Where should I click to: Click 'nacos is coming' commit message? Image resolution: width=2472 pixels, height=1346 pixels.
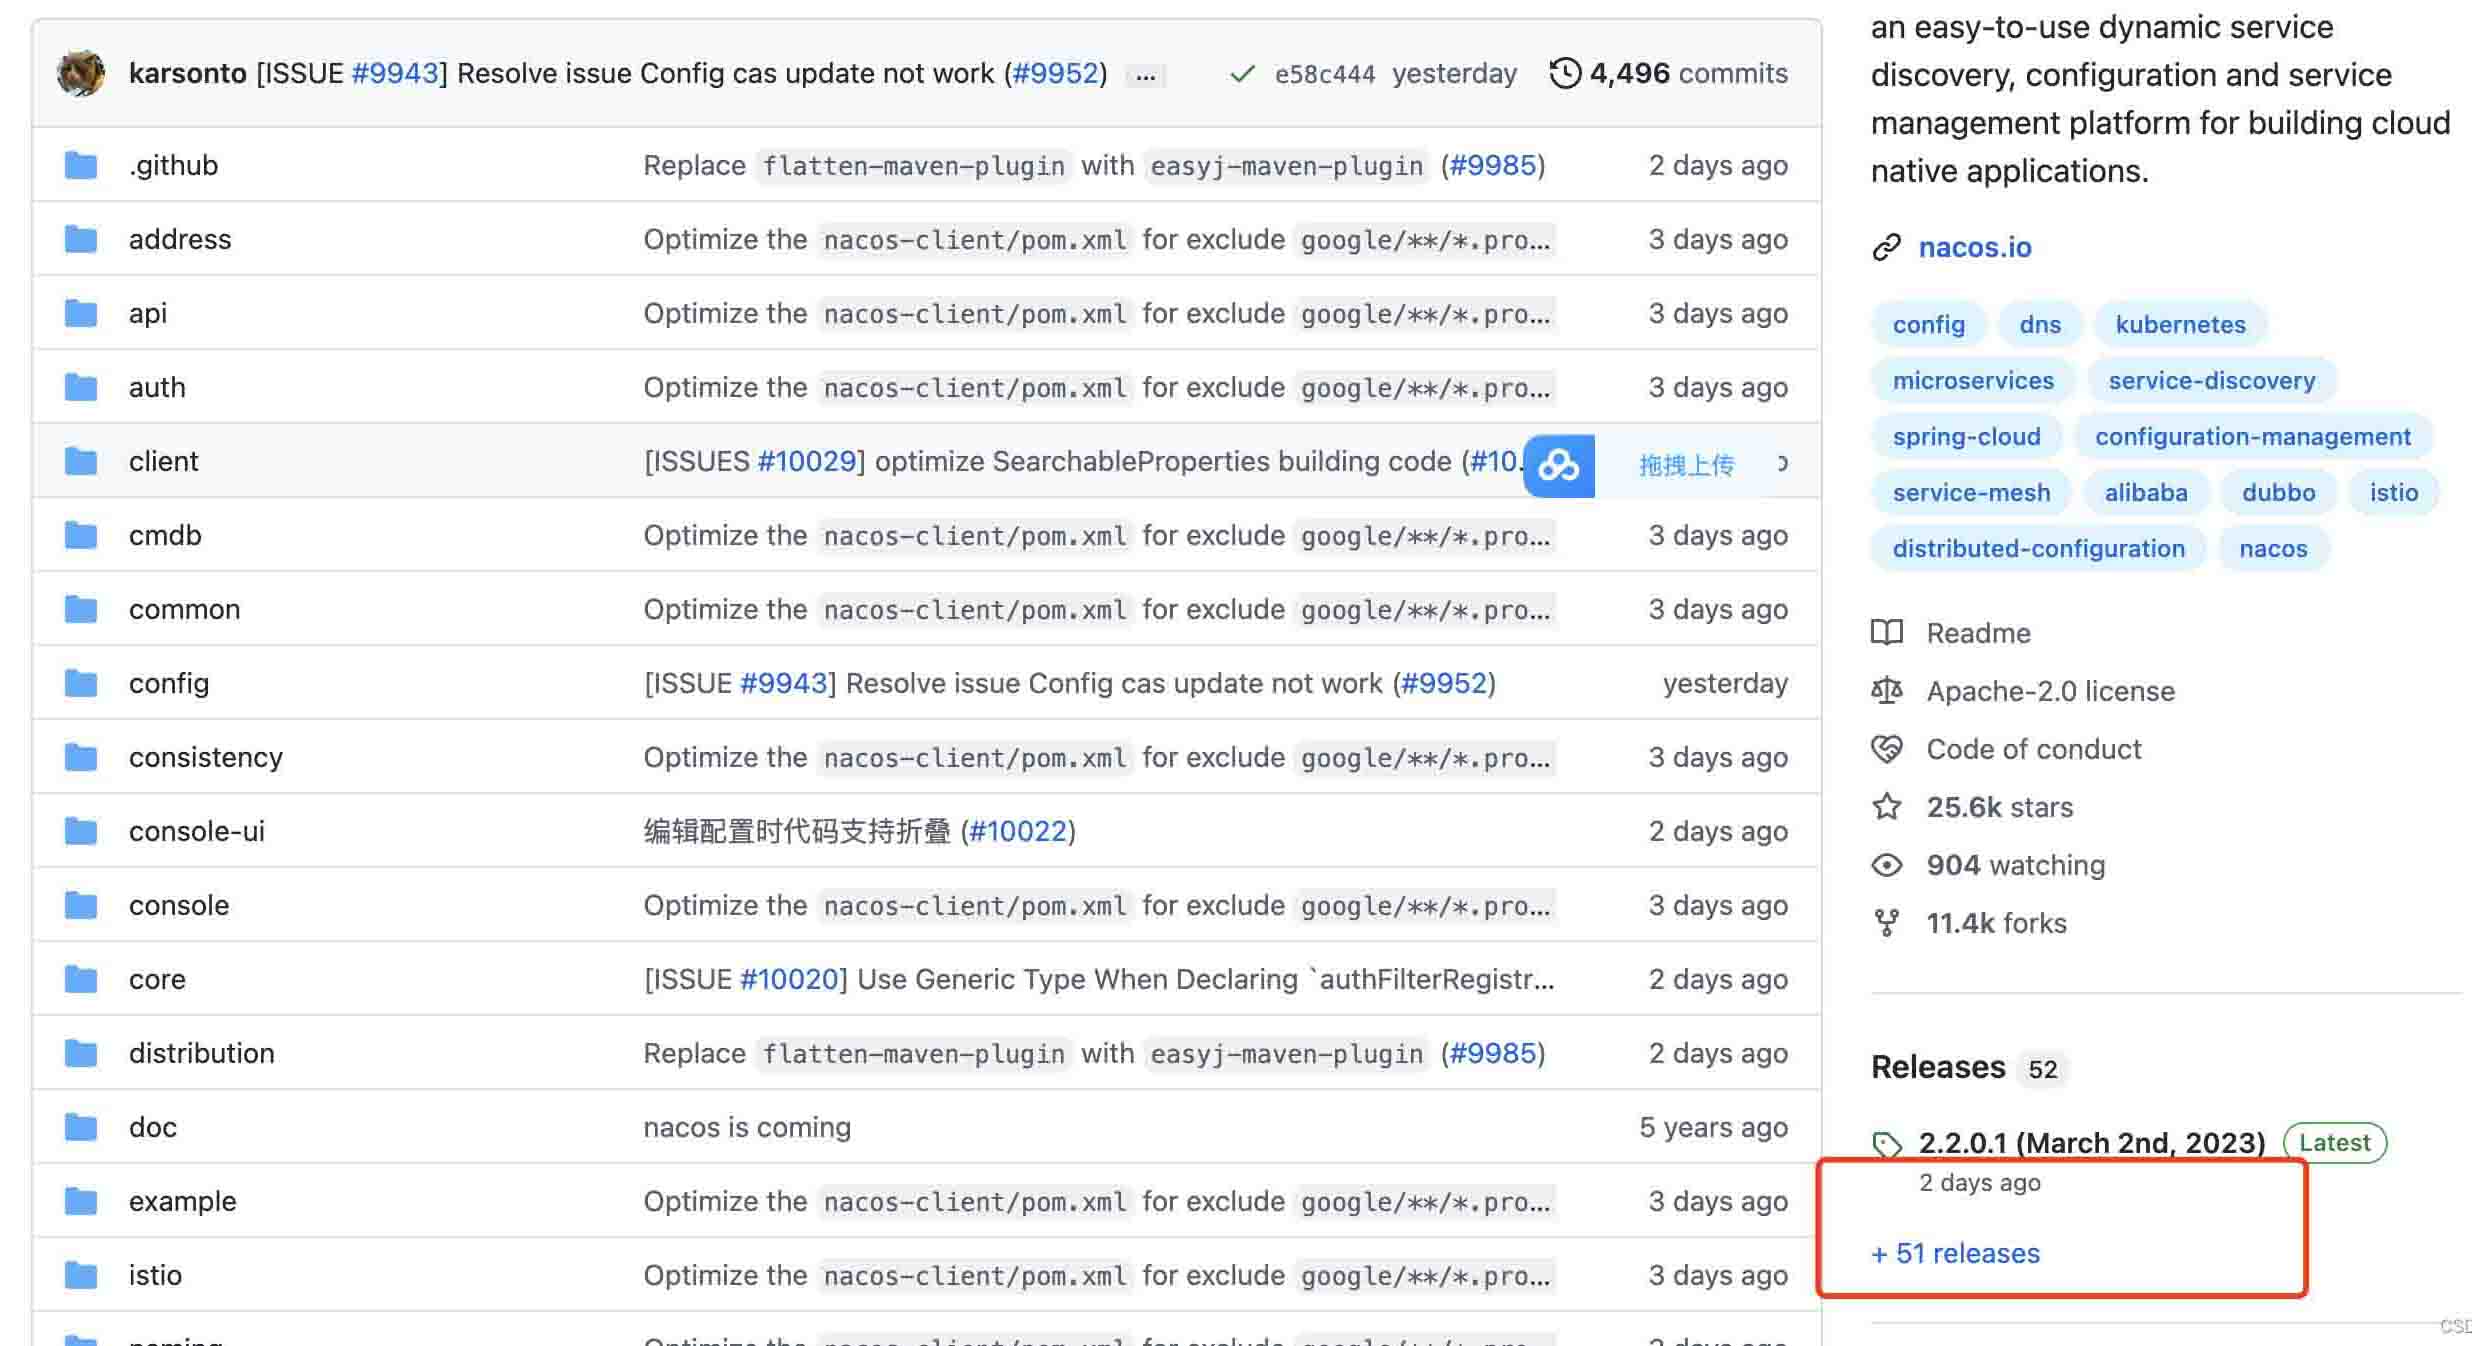[747, 1127]
